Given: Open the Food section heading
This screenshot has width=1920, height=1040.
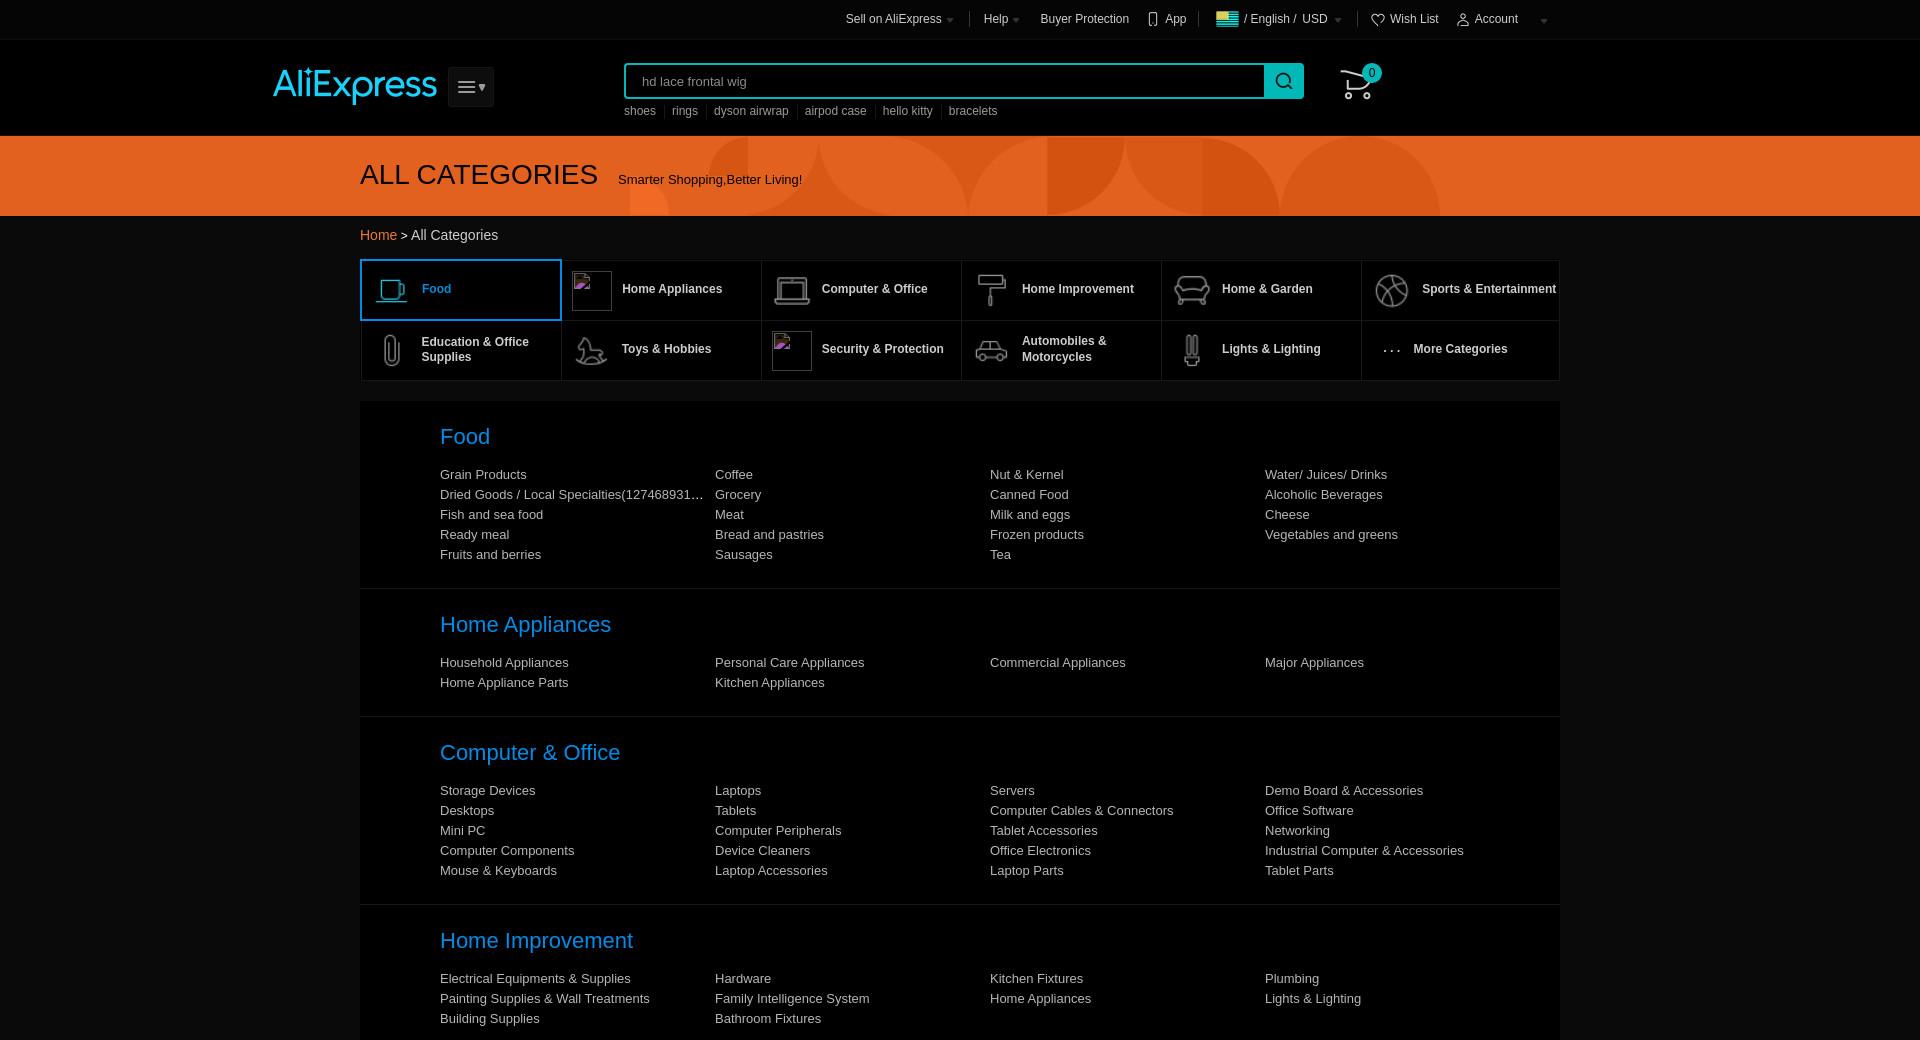Looking at the screenshot, I should pos(465,437).
